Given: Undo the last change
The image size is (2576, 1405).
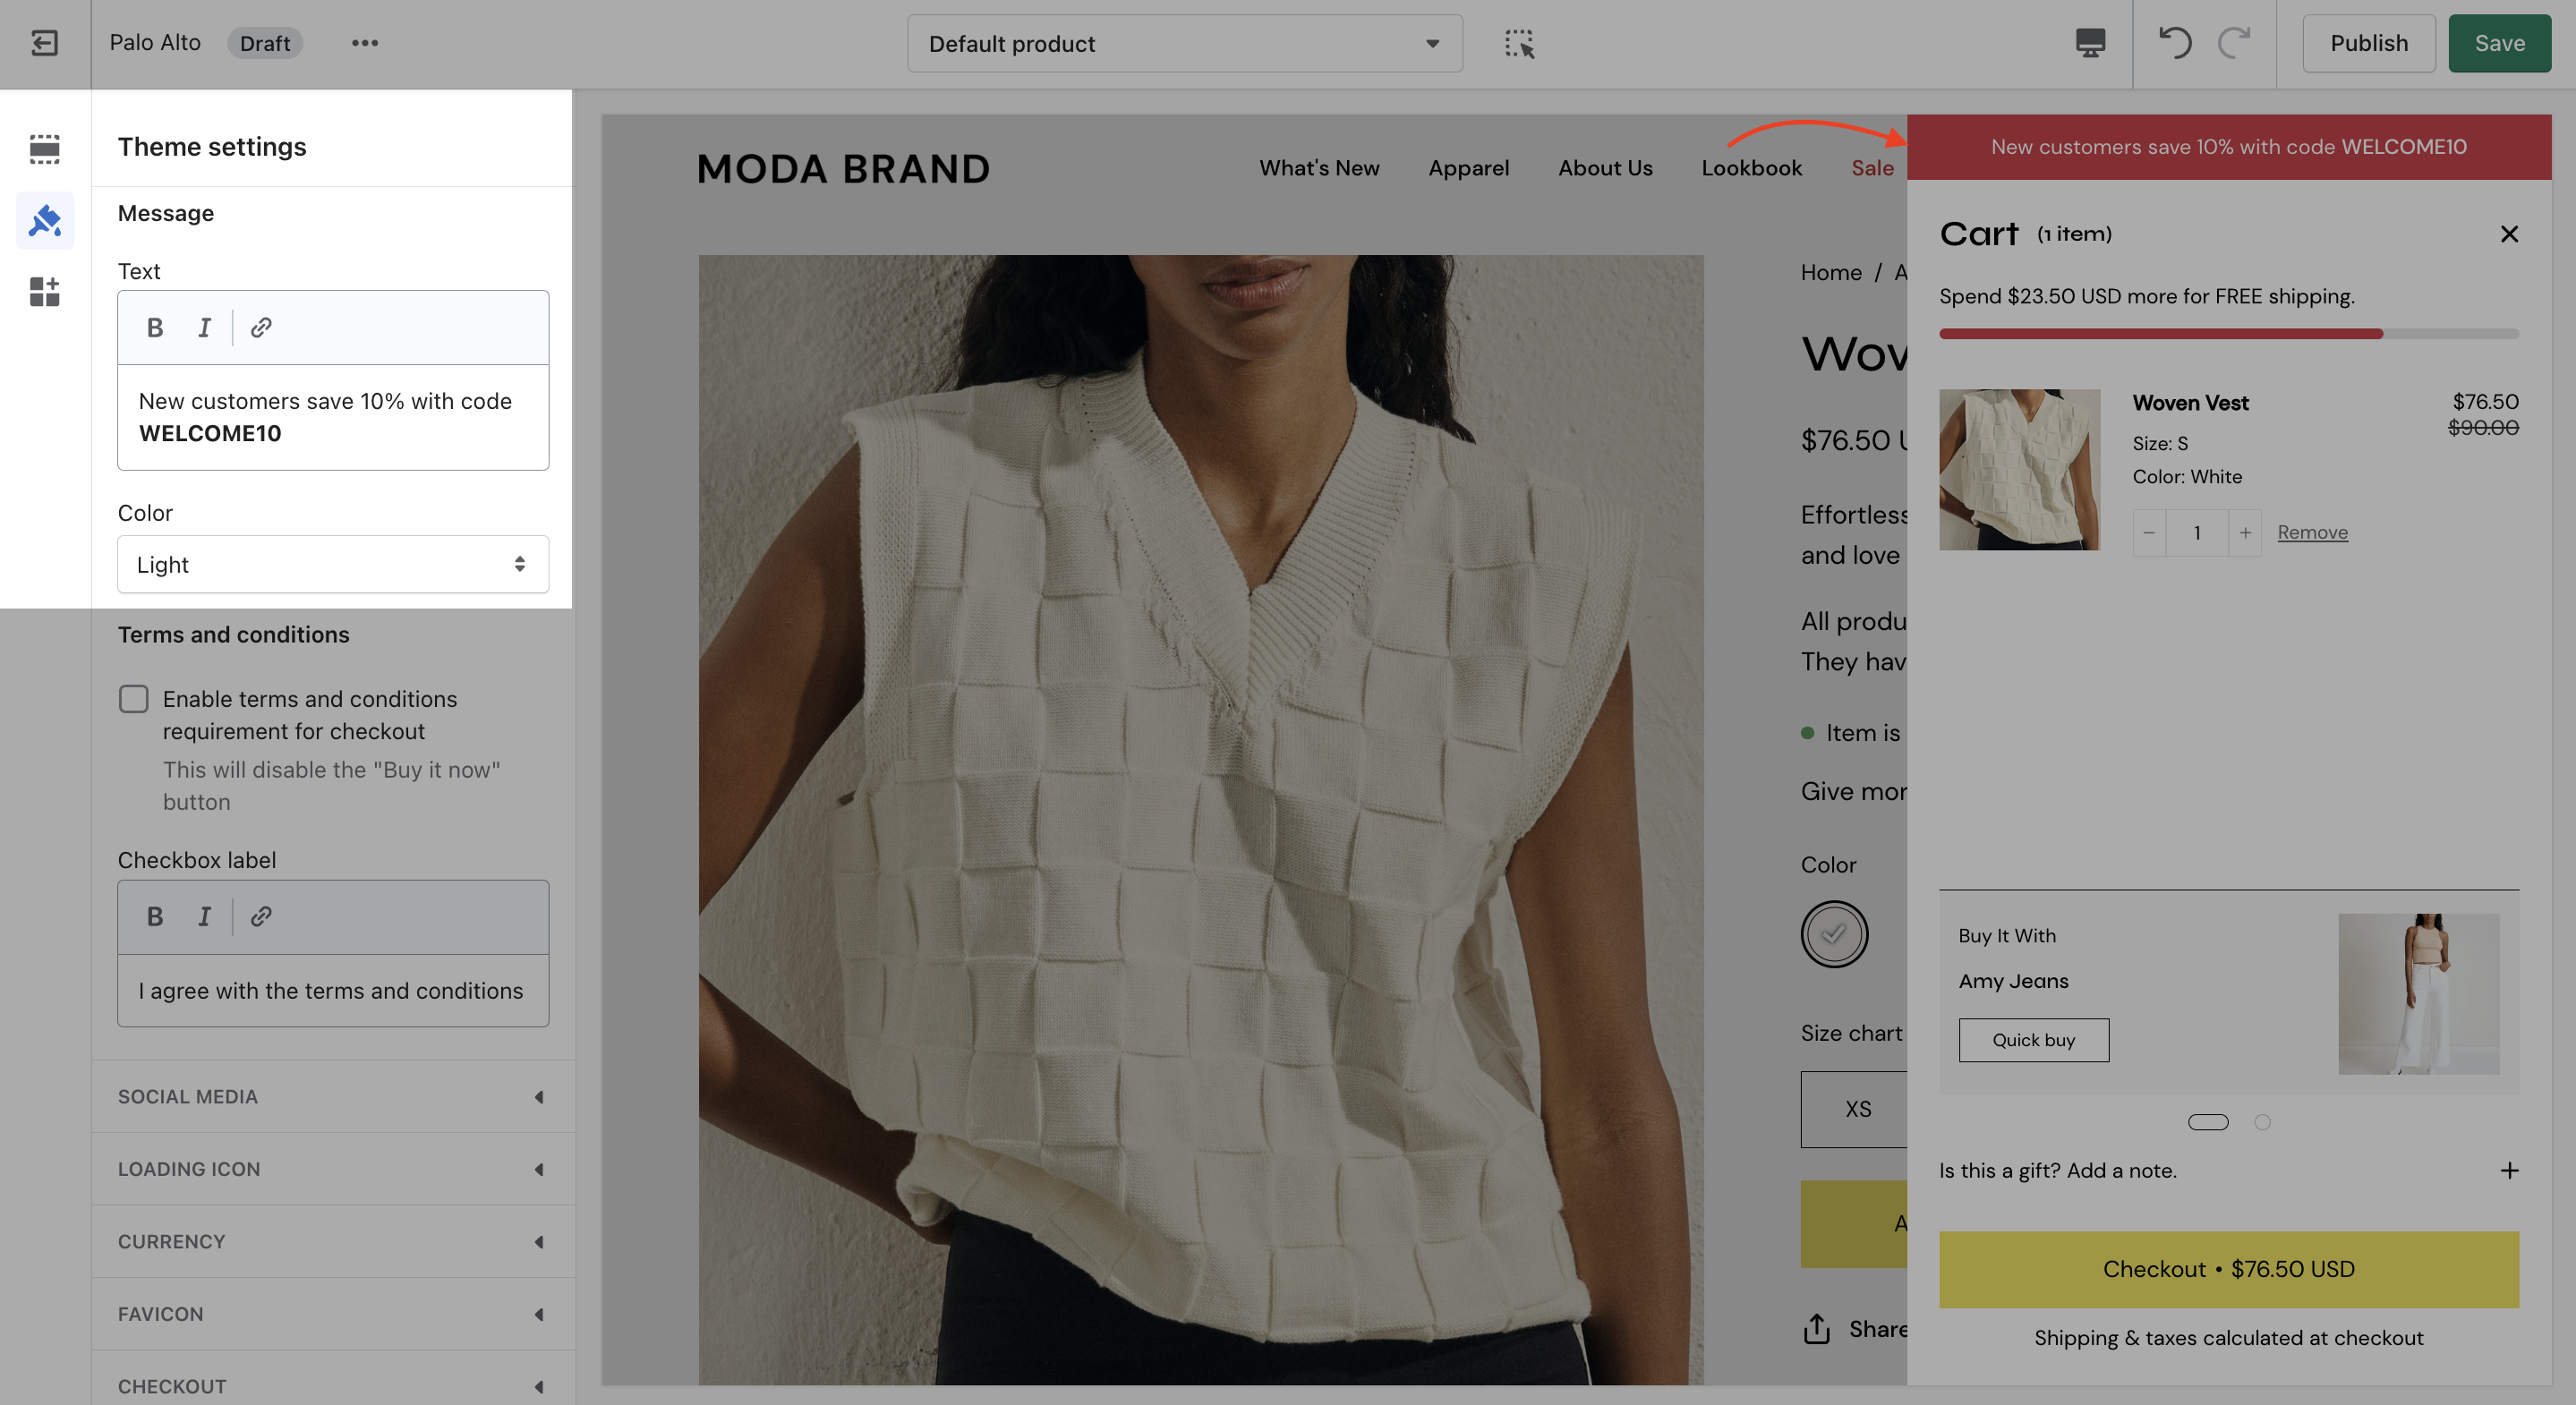Looking at the screenshot, I should (x=2174, y=43).
